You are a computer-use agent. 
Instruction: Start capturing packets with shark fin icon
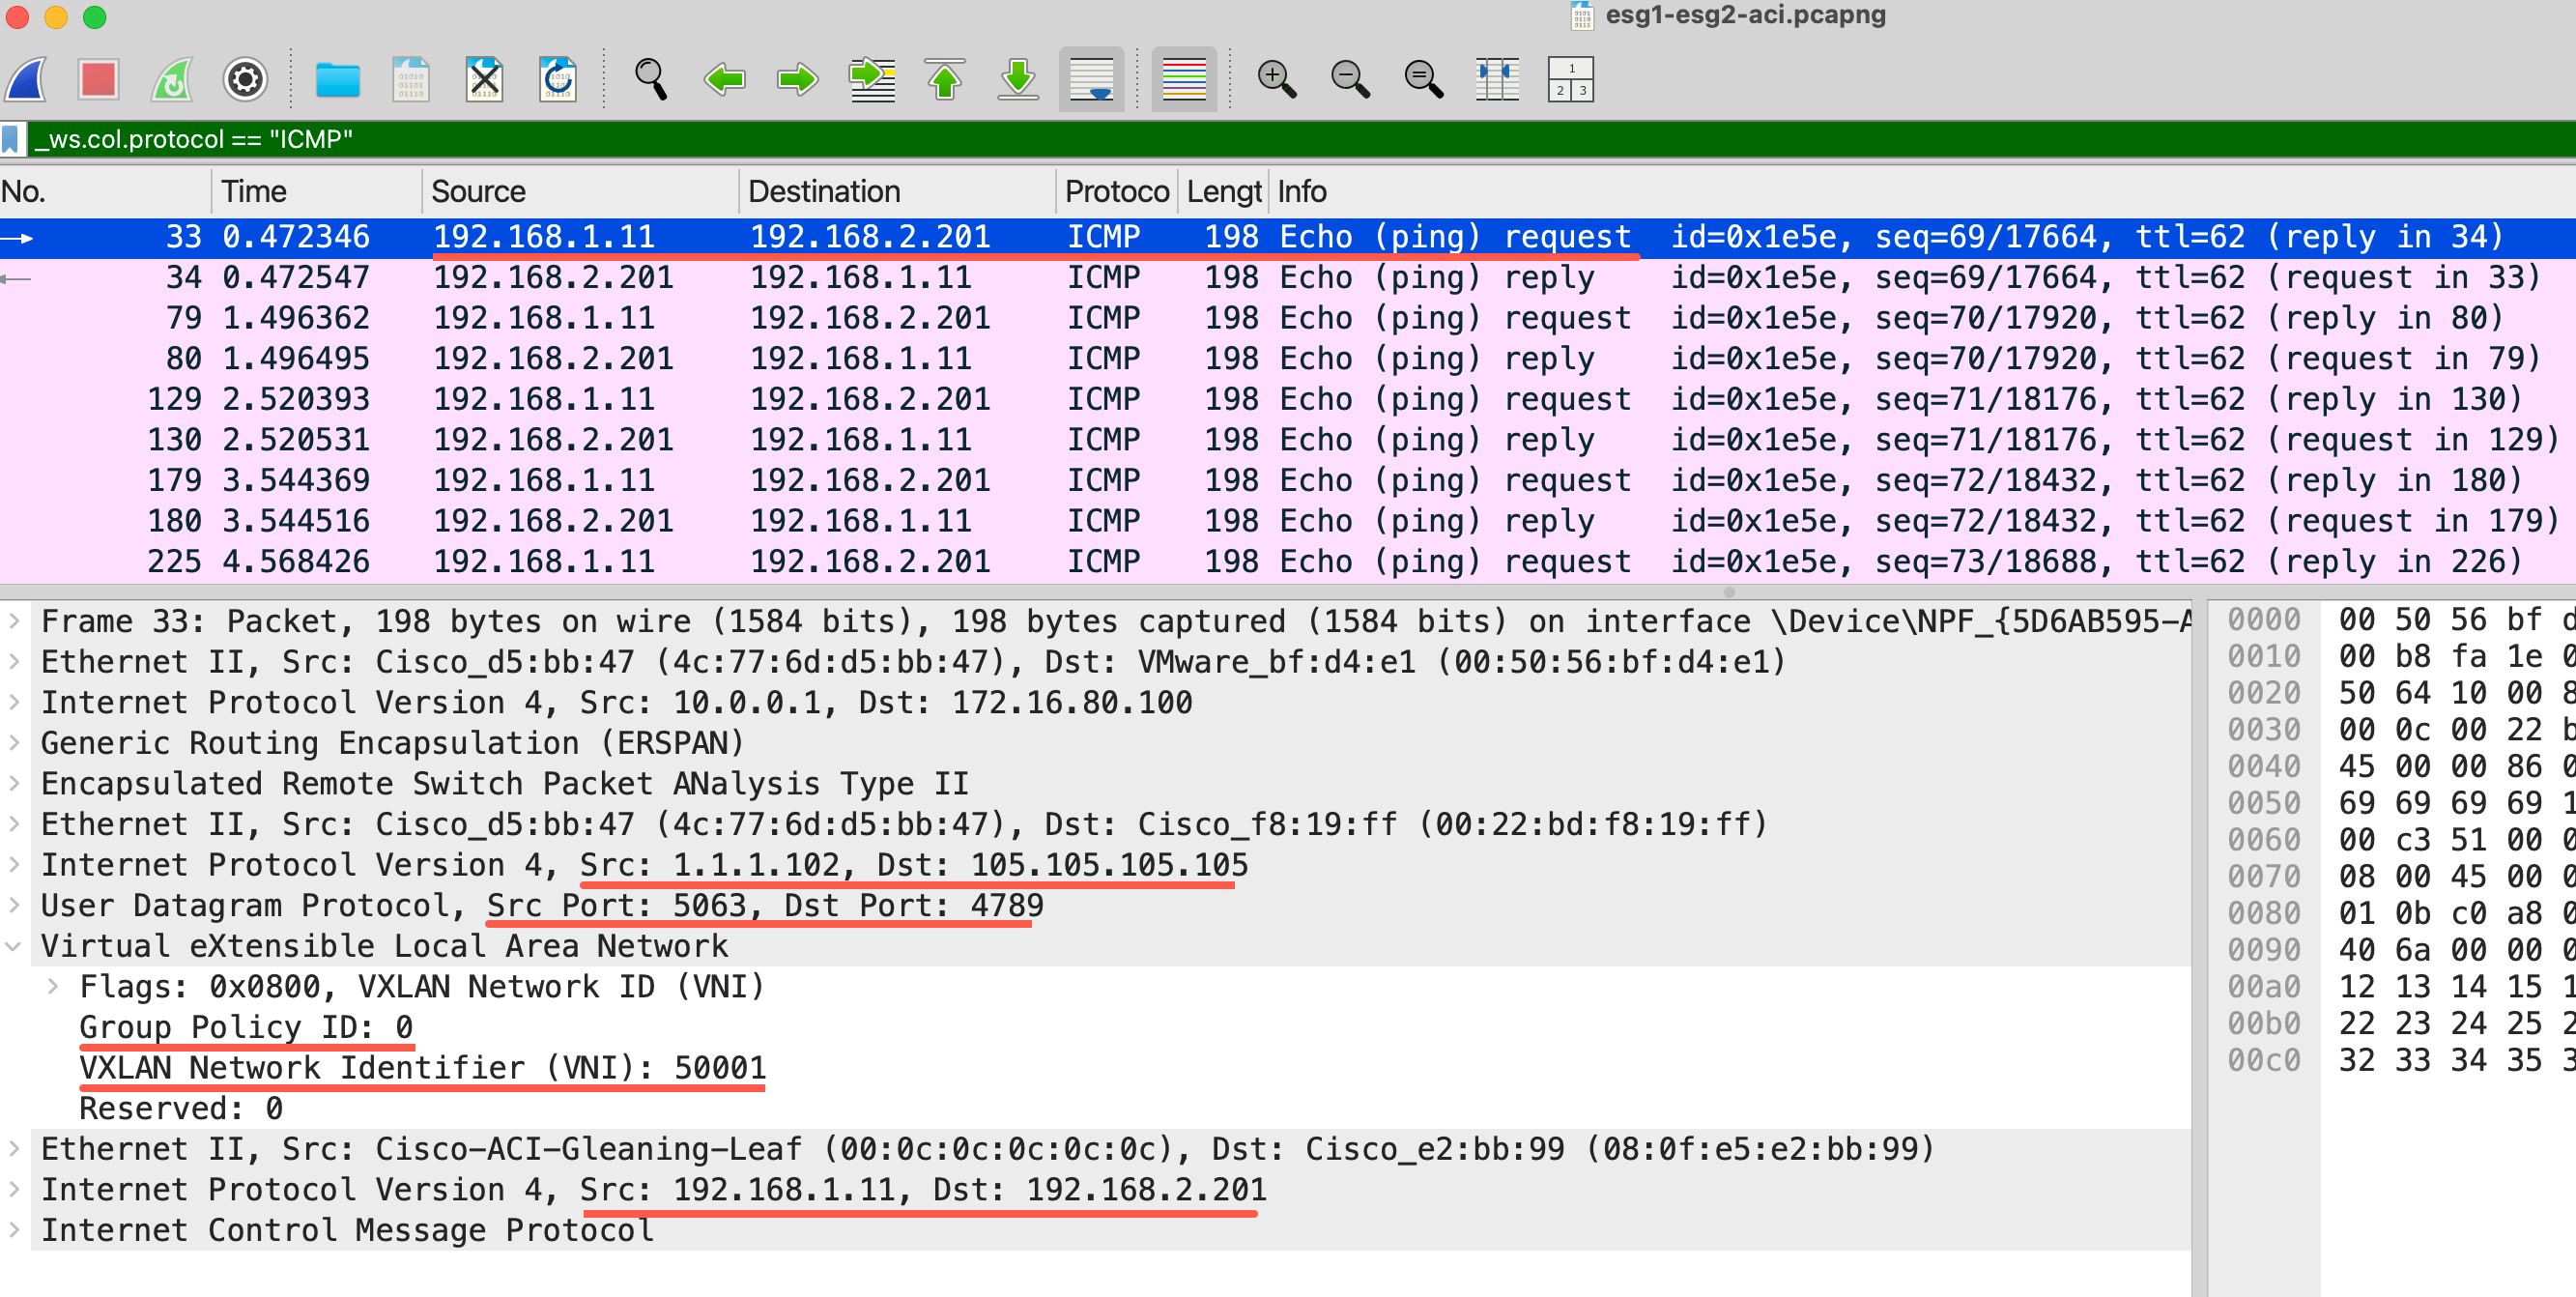[26, 79]
